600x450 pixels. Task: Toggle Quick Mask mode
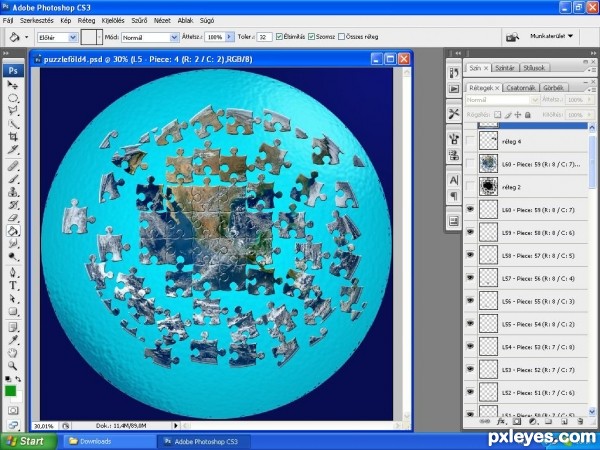(x=13, y=411)
